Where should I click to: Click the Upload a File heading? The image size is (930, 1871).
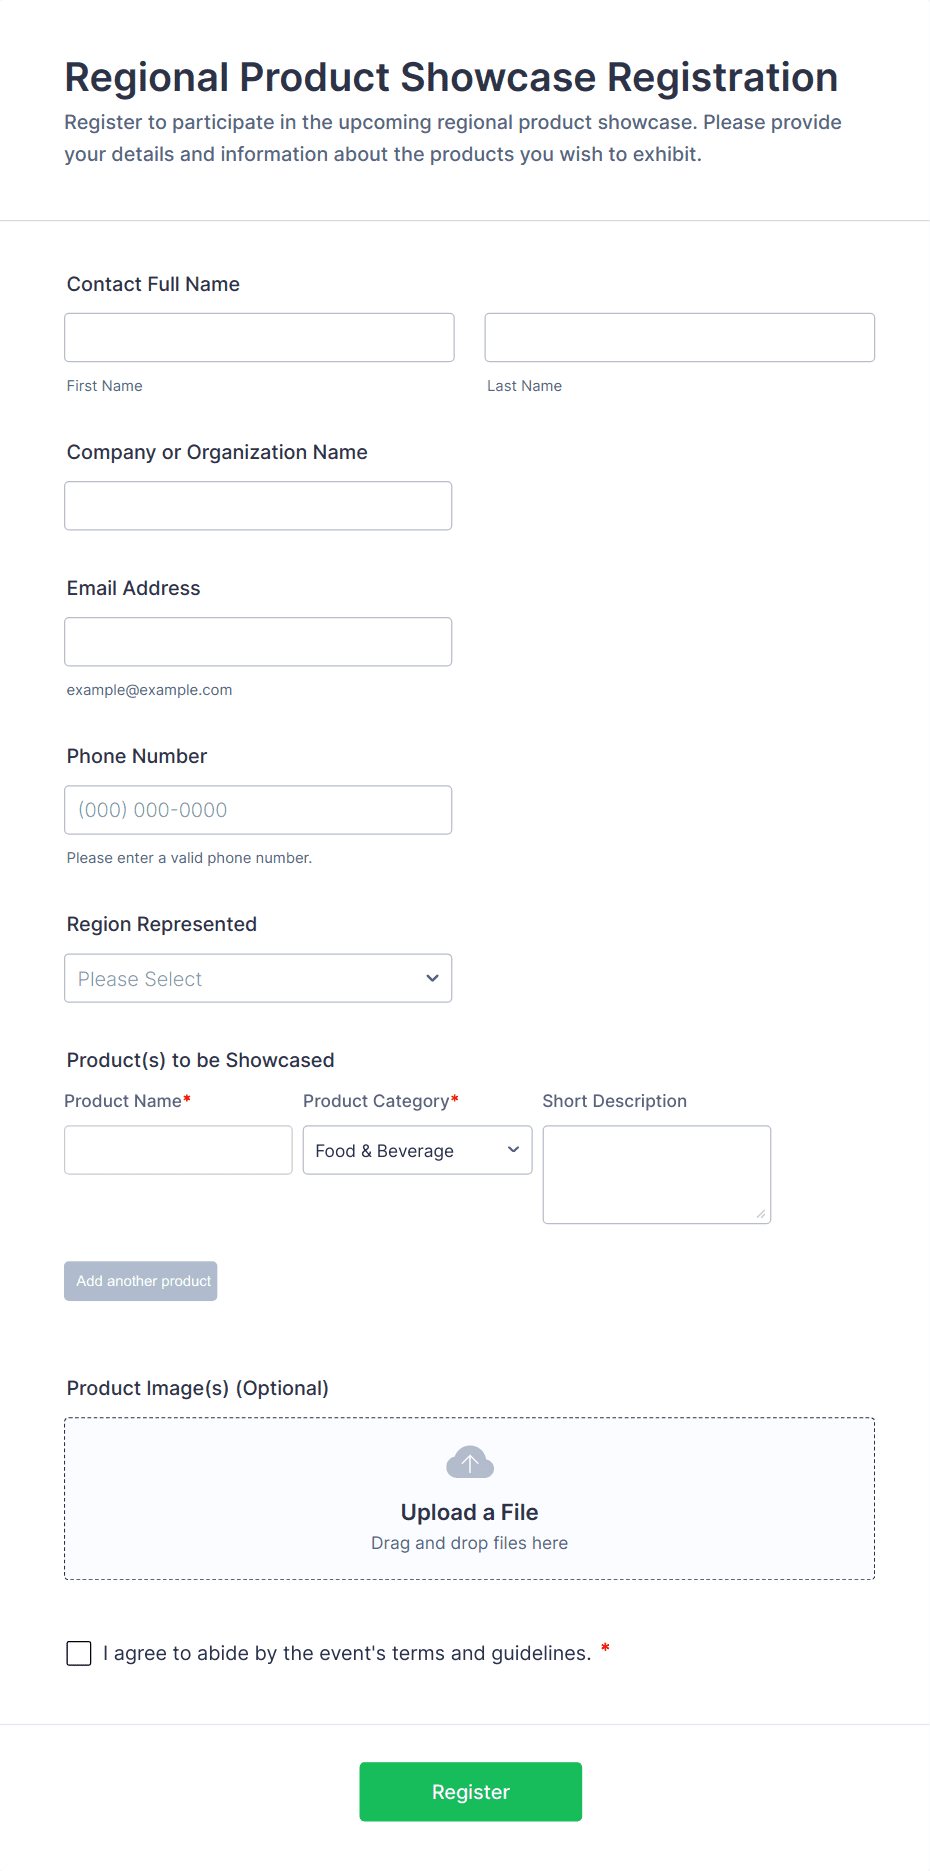pos(469,1512)
